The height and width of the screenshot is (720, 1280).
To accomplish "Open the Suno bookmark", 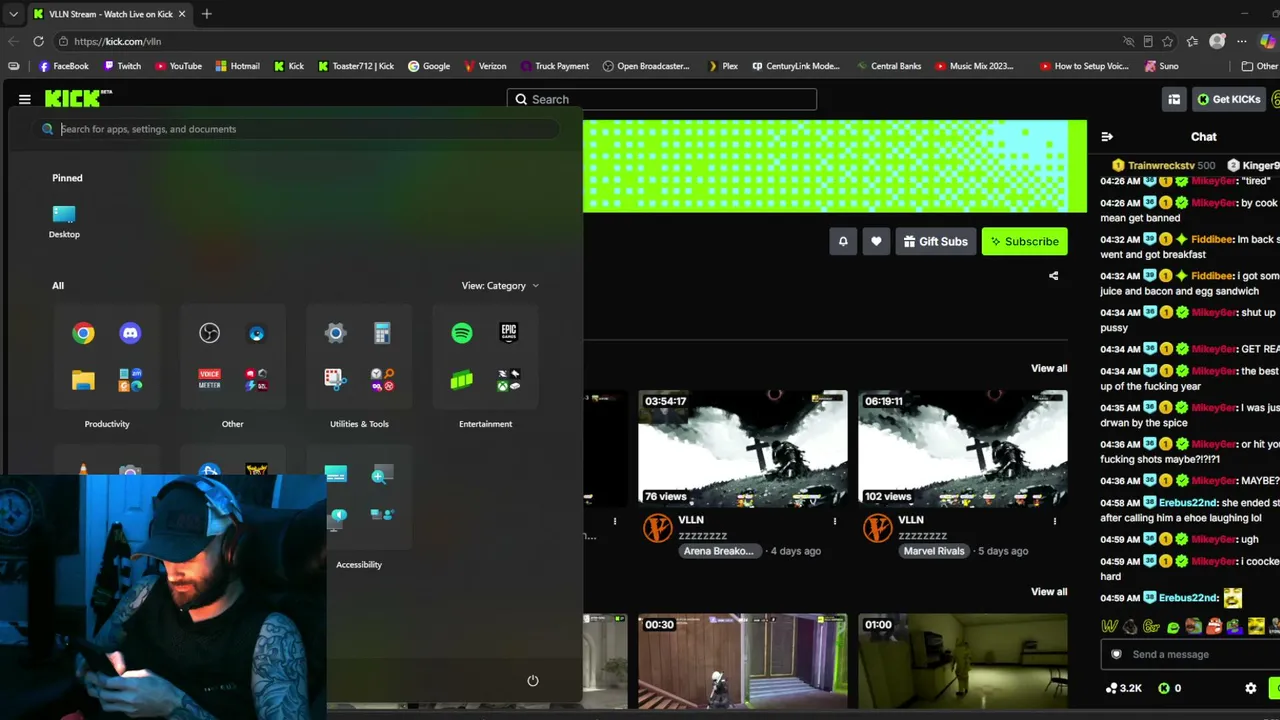I will 1160,66.
